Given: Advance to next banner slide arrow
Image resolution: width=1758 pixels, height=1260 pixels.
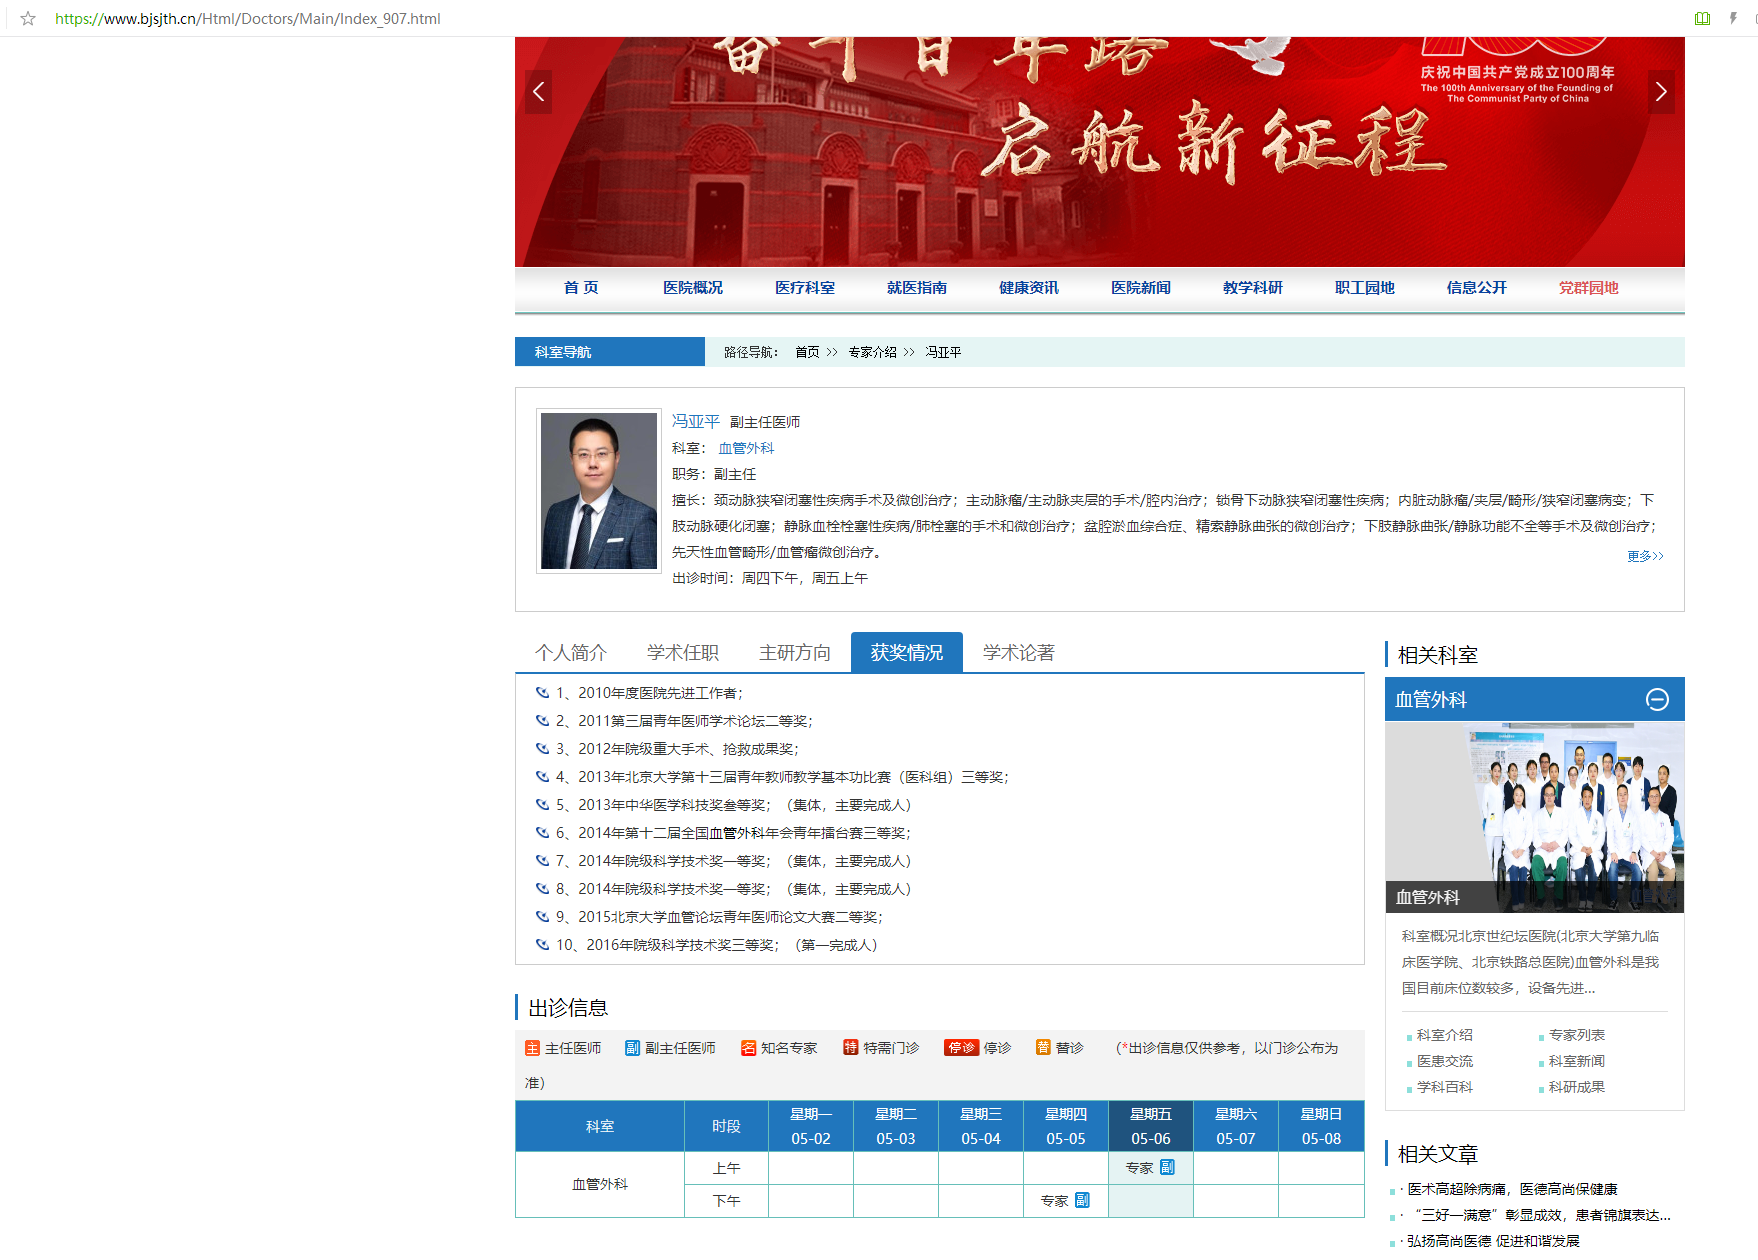Looking at the screenshot, I should [x=1660, y=92].
